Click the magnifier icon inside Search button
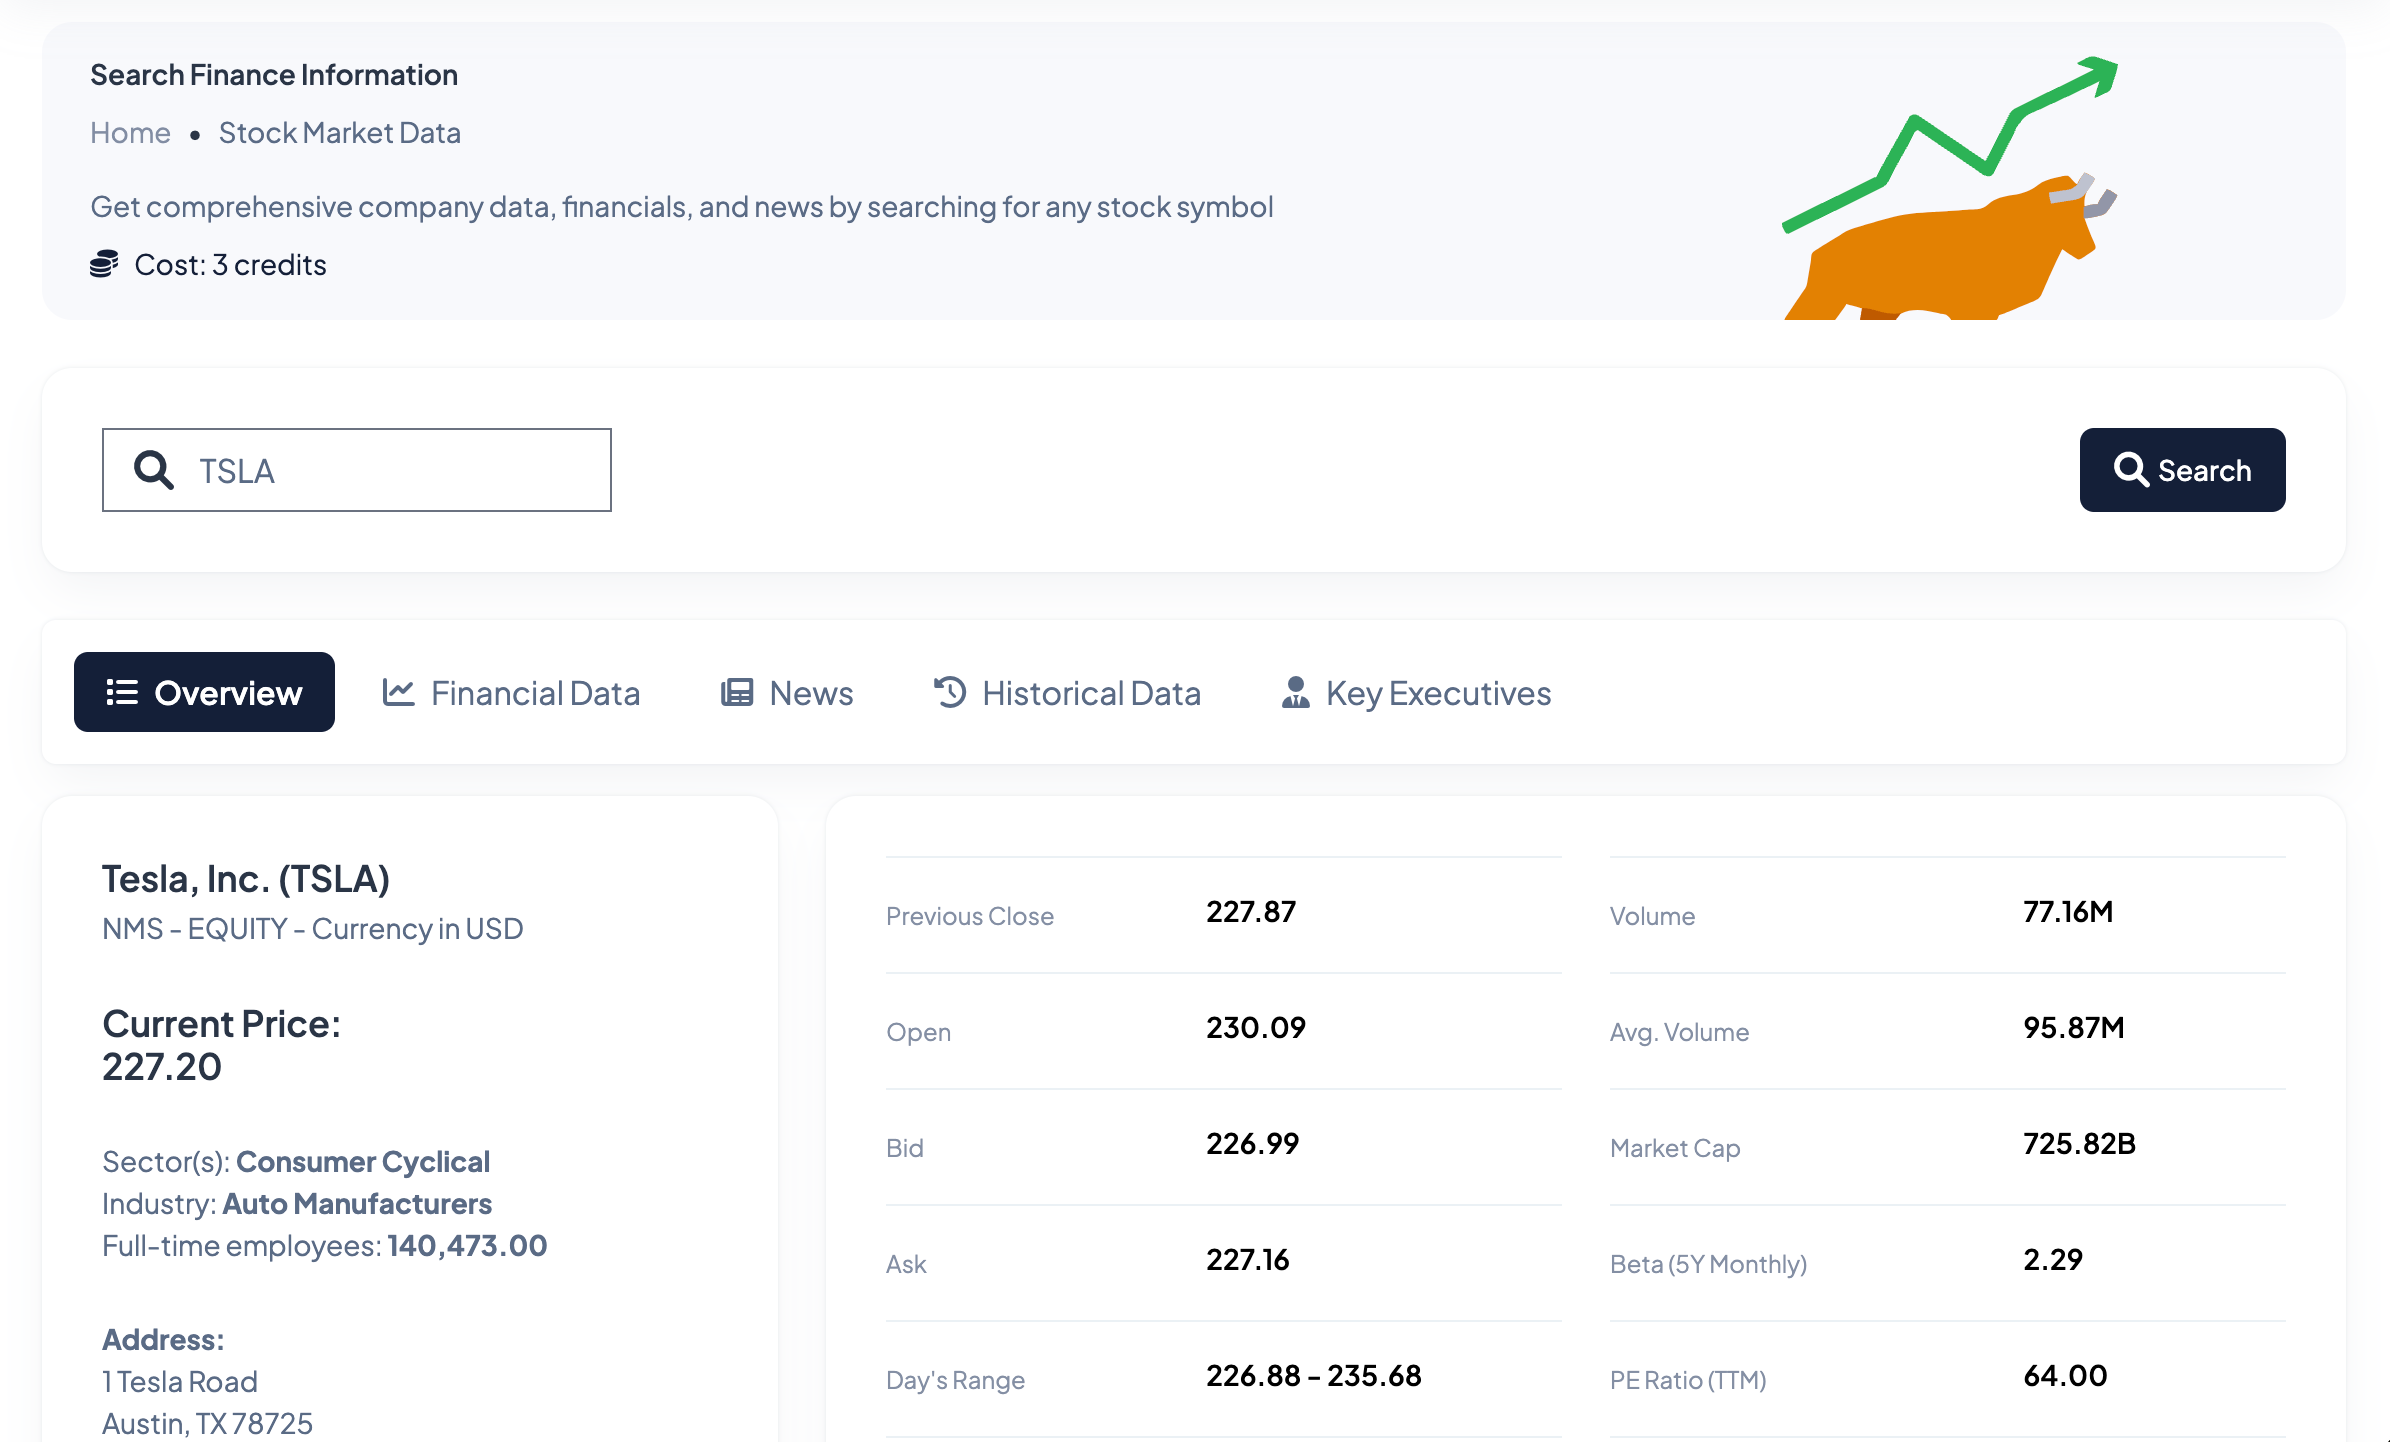Image resolution: width=2390 pixels, height=1442 pixels. (2131, 469)
